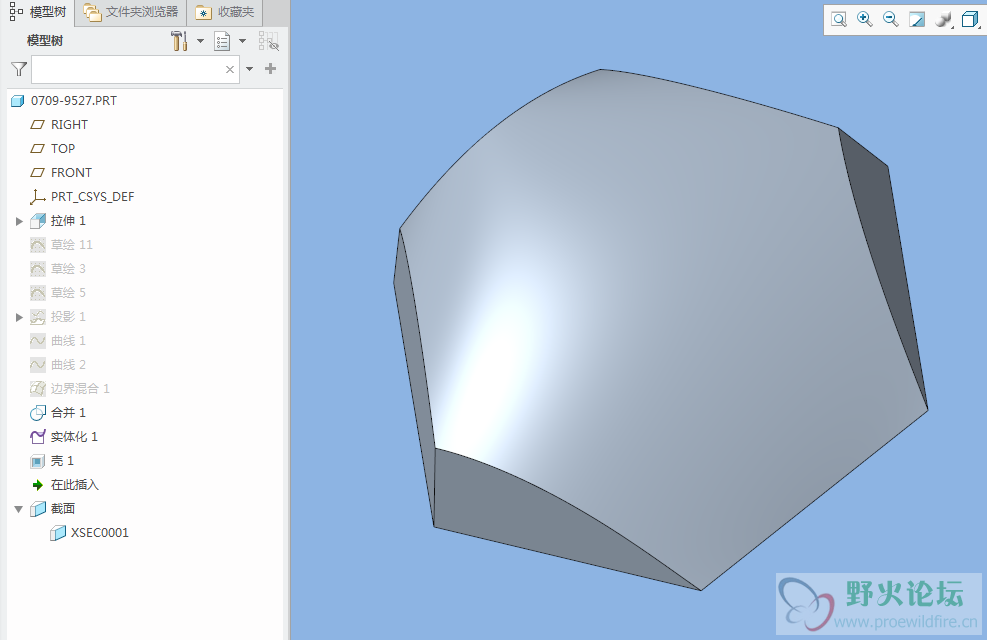Open dropdown arrow beside tree display icon
The image size is (987, 640).
pos(242,42)
